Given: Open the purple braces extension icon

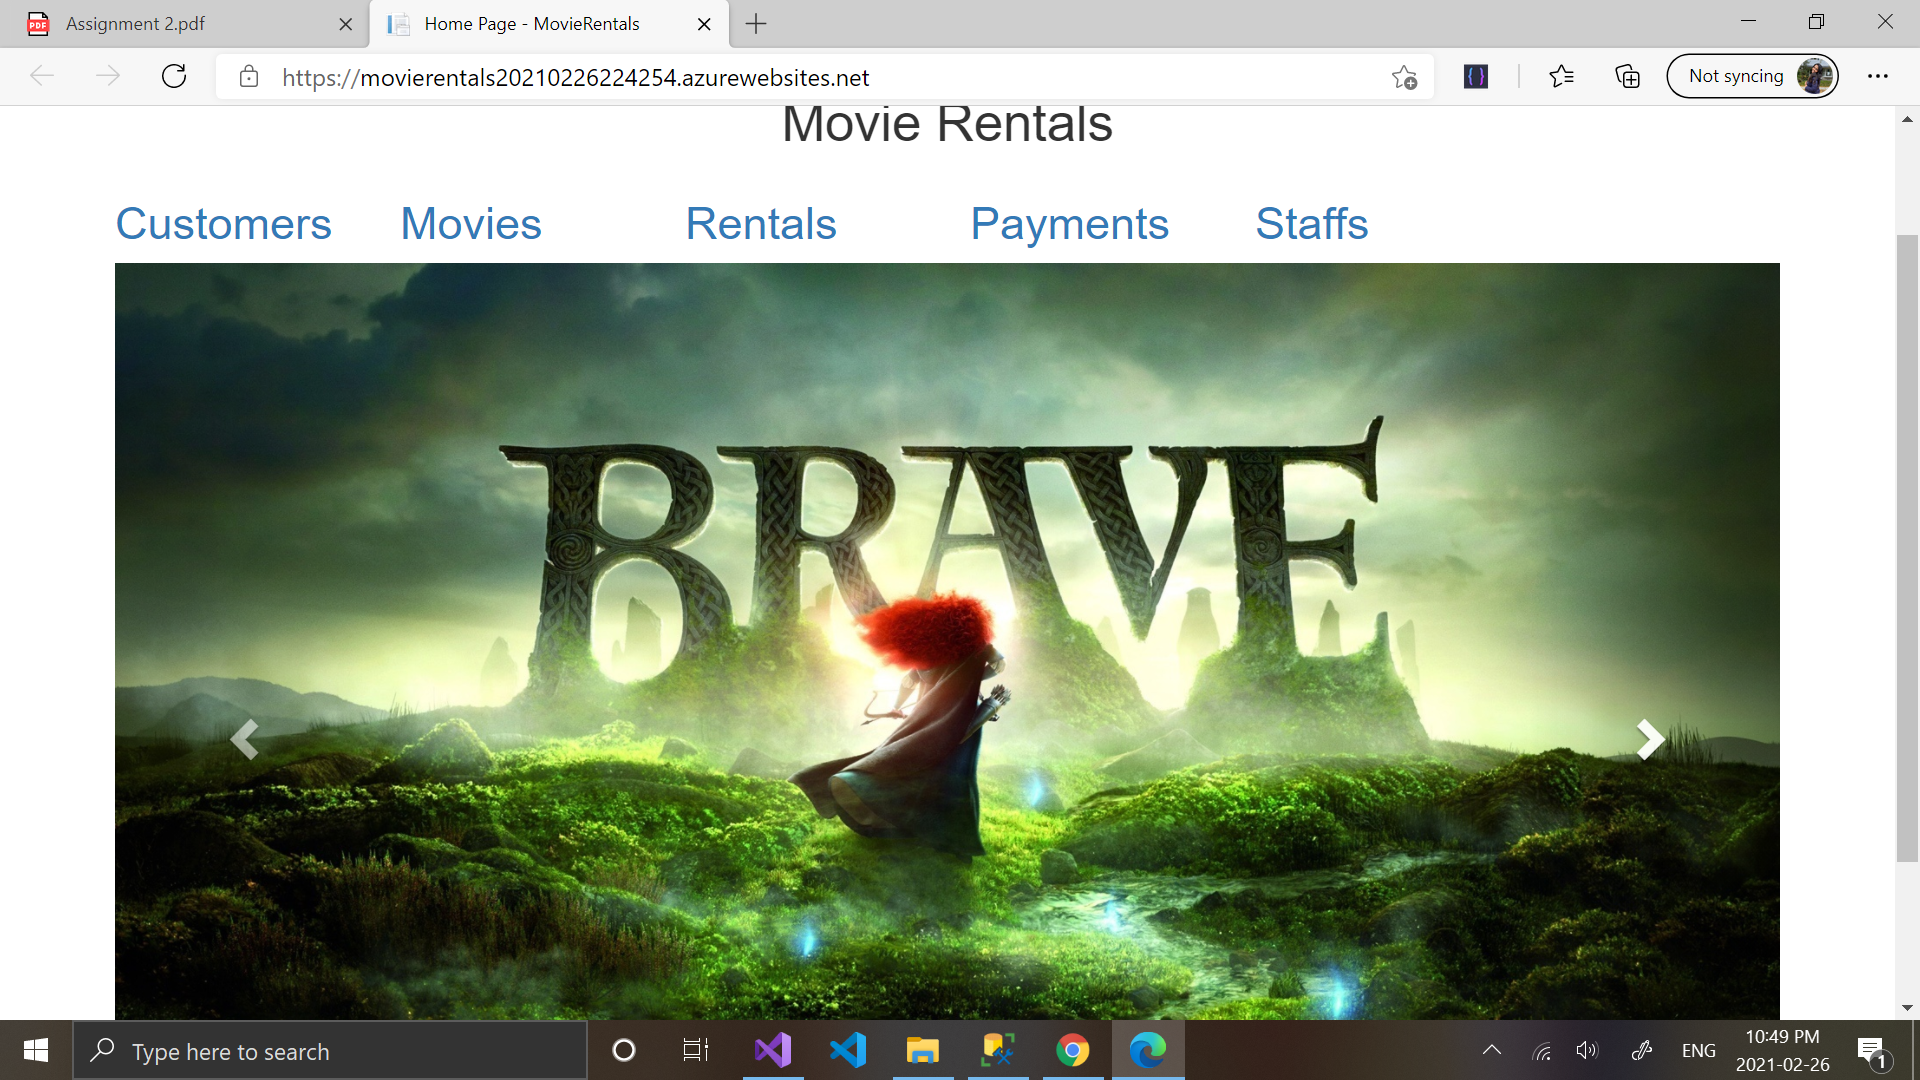Looking at the screenshot, I should (1476, 76).
